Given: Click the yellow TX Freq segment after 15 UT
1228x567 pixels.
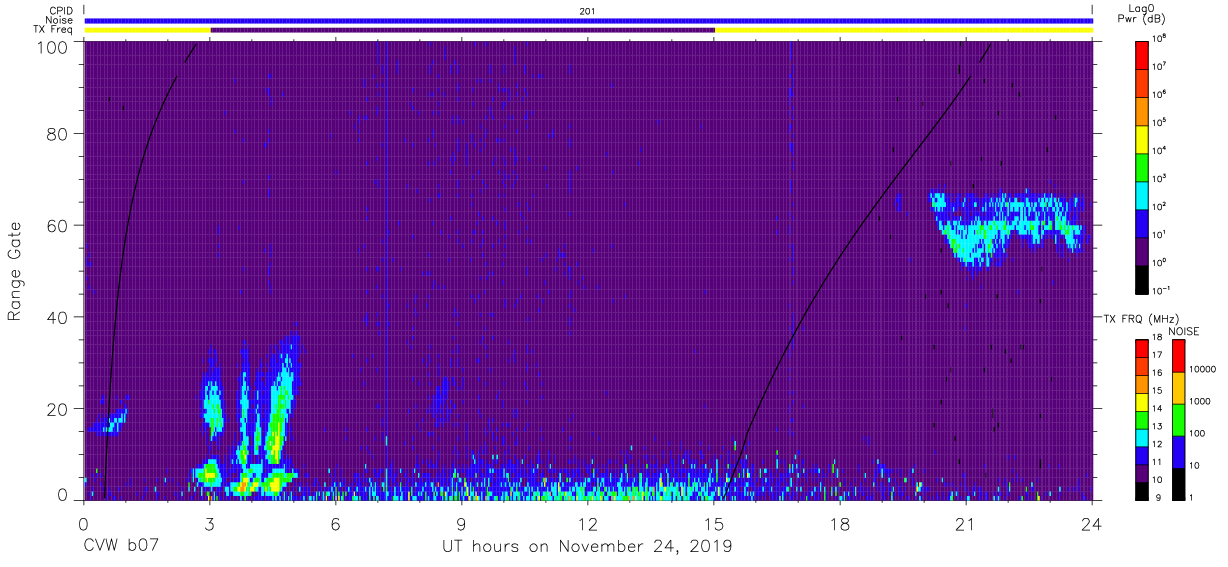Looking at the screenshot, I should (904, 30).
